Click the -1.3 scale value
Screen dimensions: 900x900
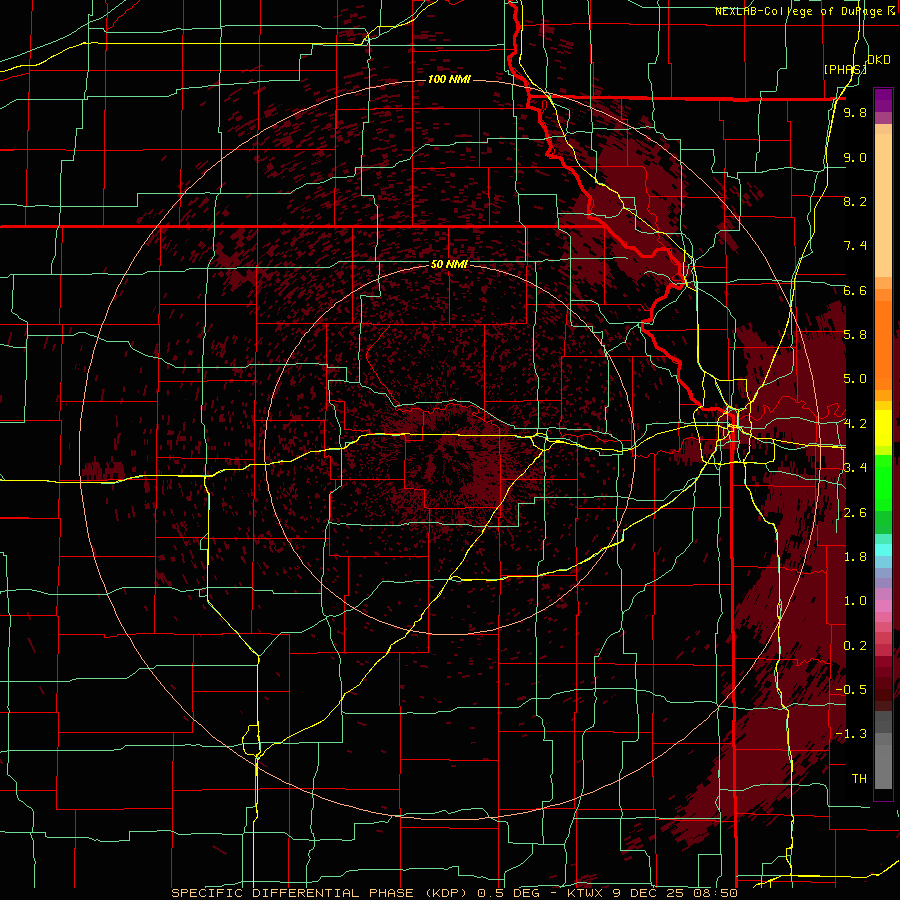click(851, 734)
